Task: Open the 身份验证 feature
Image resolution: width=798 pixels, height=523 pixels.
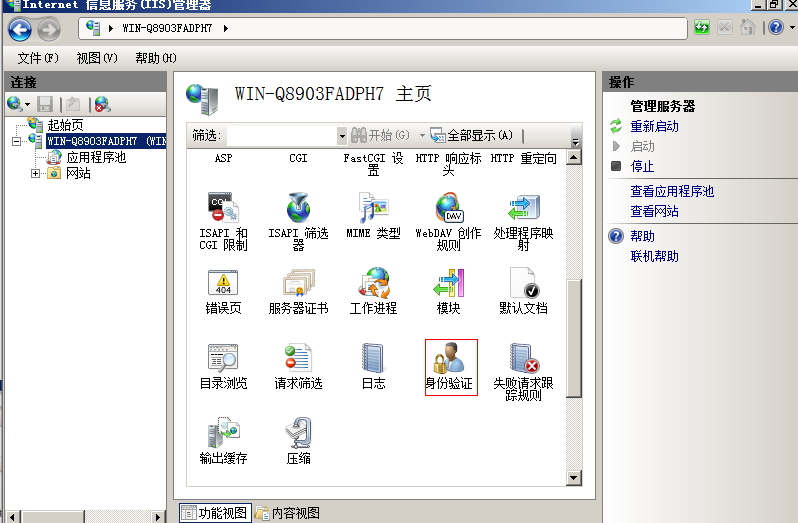Action: [x=451, y=367]
